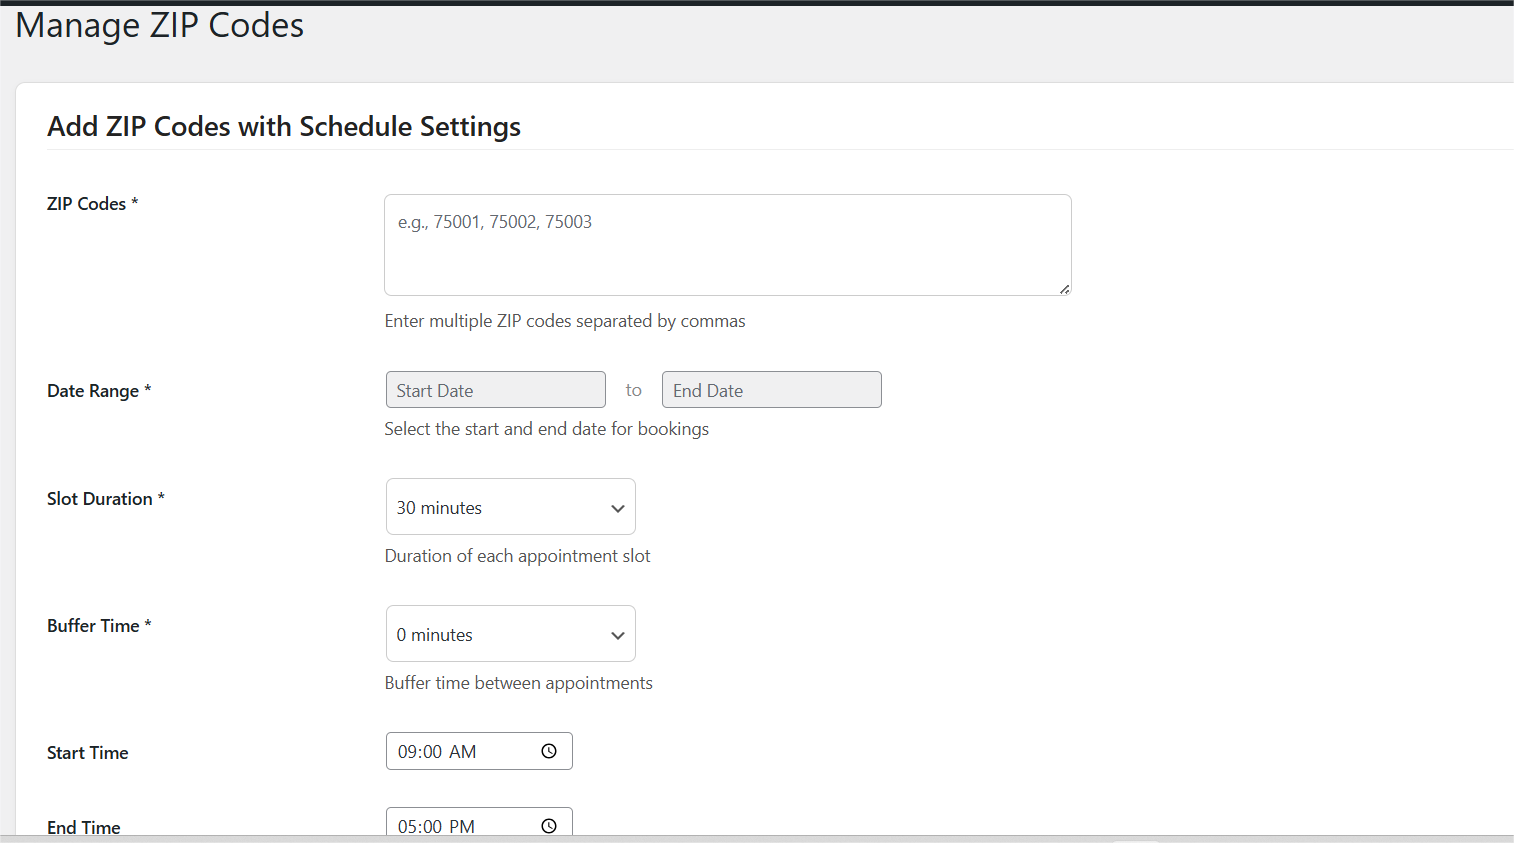Select the minutes segment in Start Time
This screenshot has width=1514, height=843.
click(x=432, y=752)
